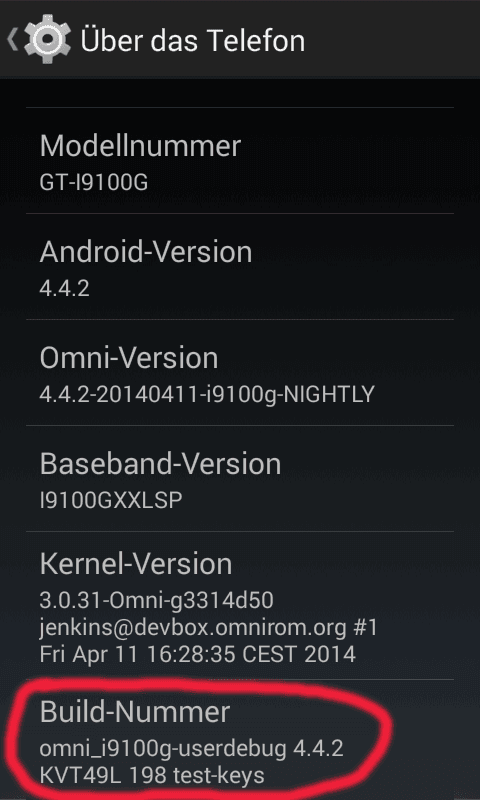This screenshot has height=800, width=480.
Task: Tap the back chevron beside the gear
Action: pyautogui.click(x=12, y=40)
